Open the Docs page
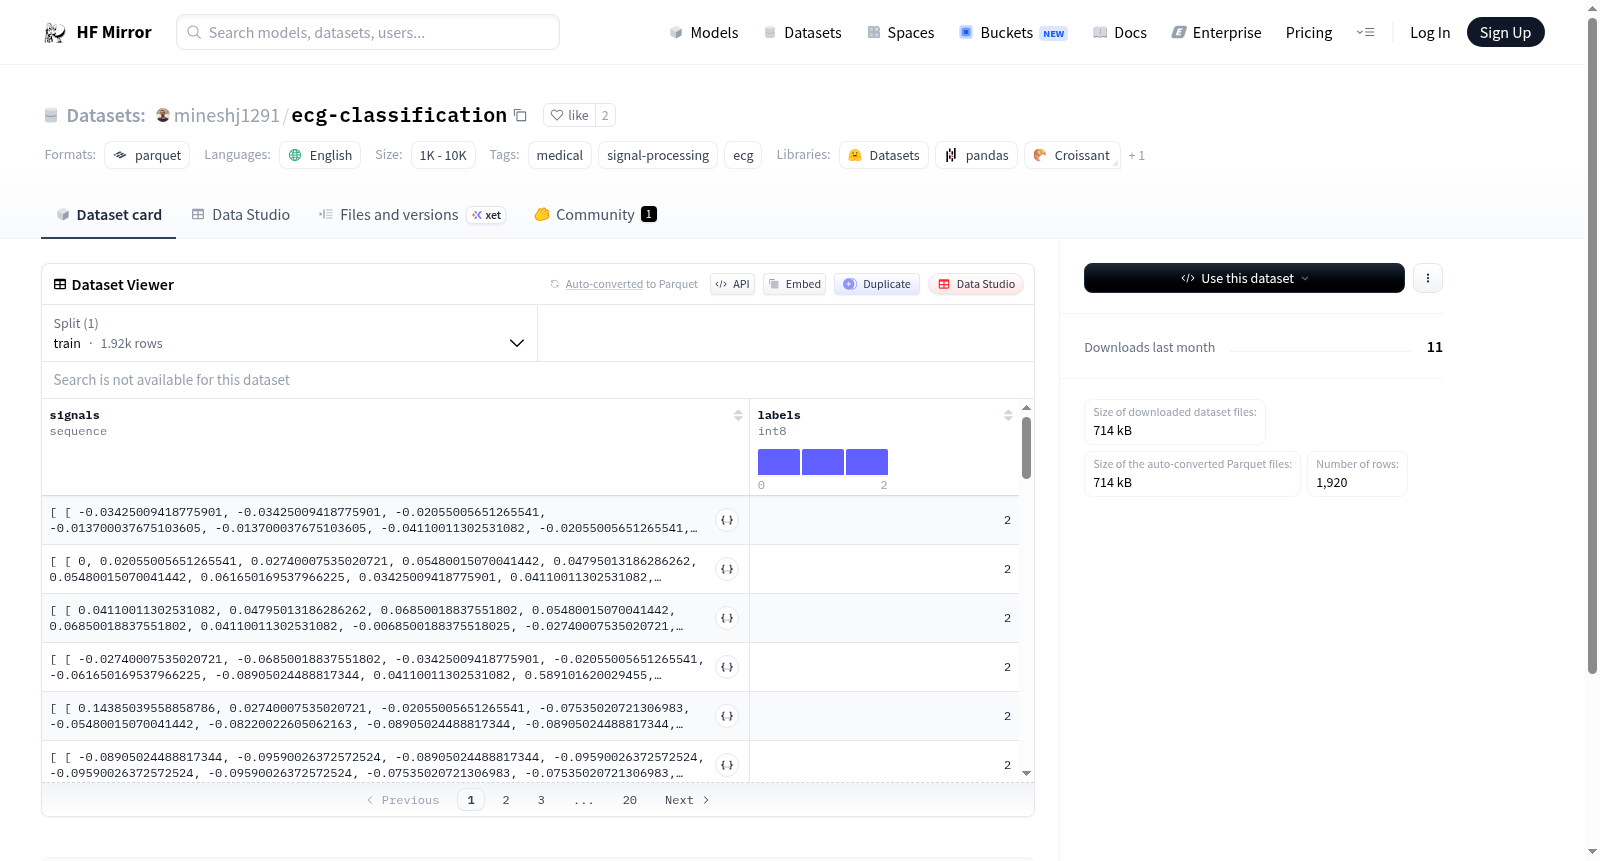The height and width of the screenshot is (861, 1600). coord(1120,32)
